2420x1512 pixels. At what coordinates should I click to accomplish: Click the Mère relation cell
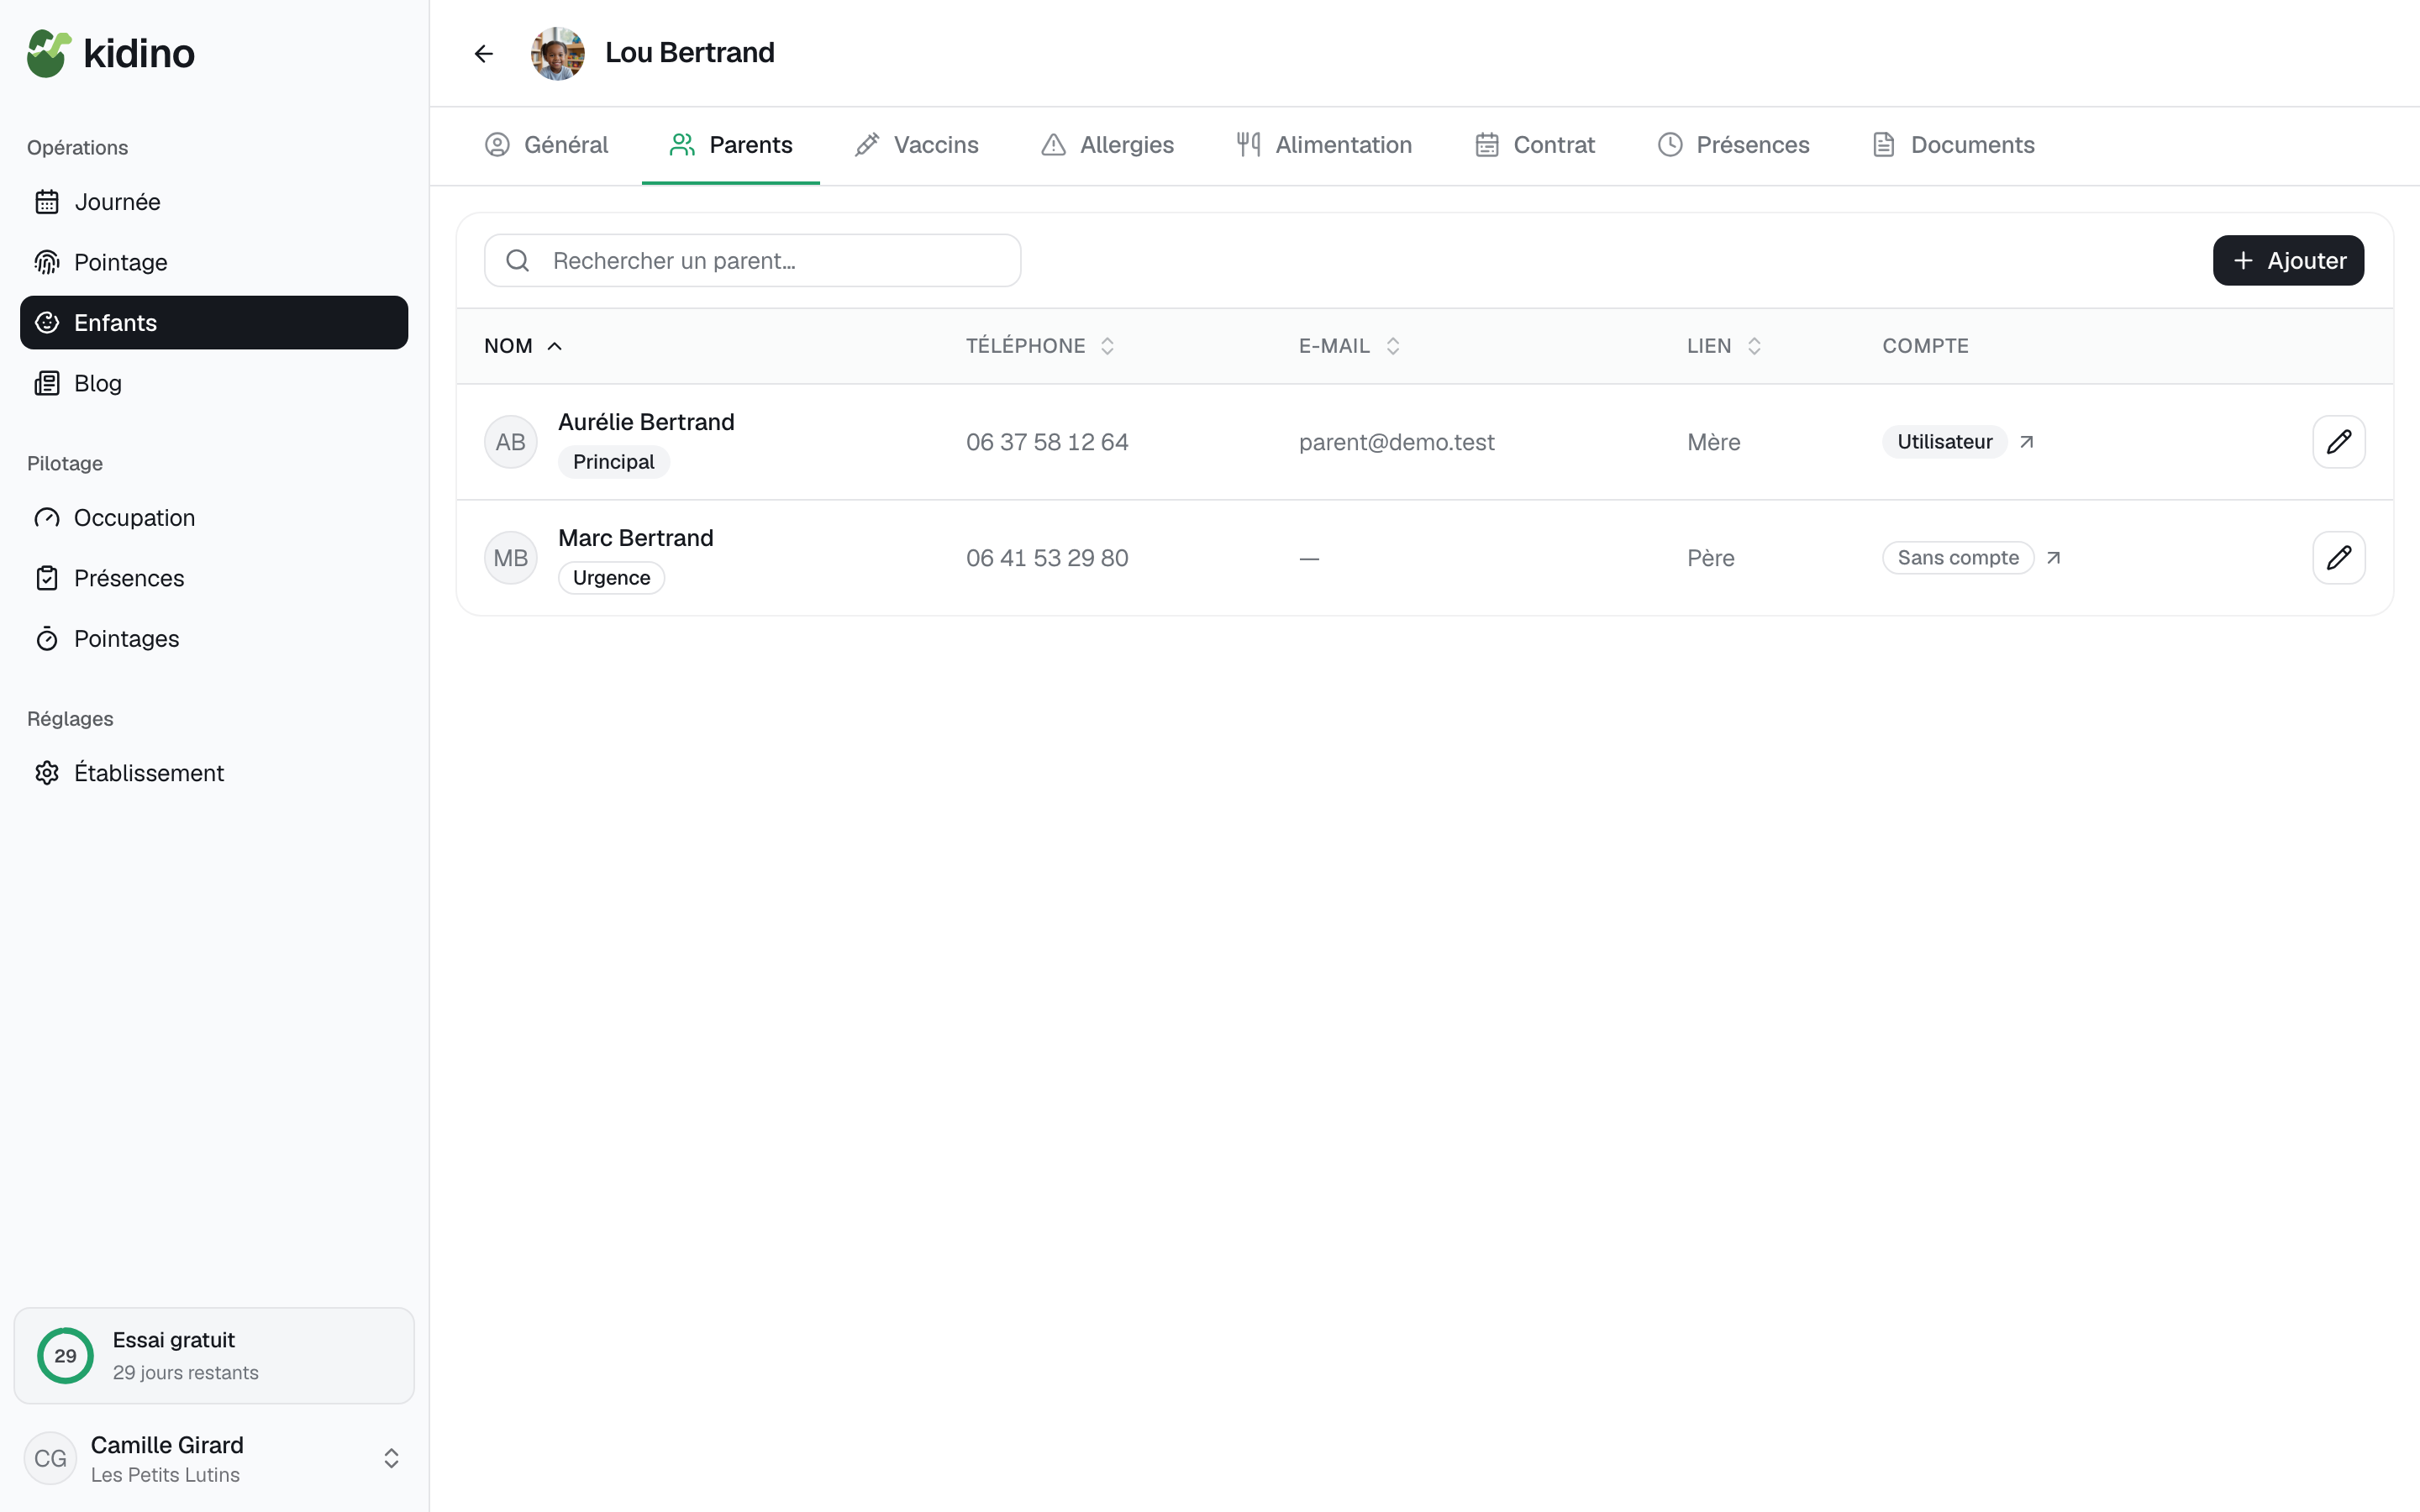(1713, 442)
